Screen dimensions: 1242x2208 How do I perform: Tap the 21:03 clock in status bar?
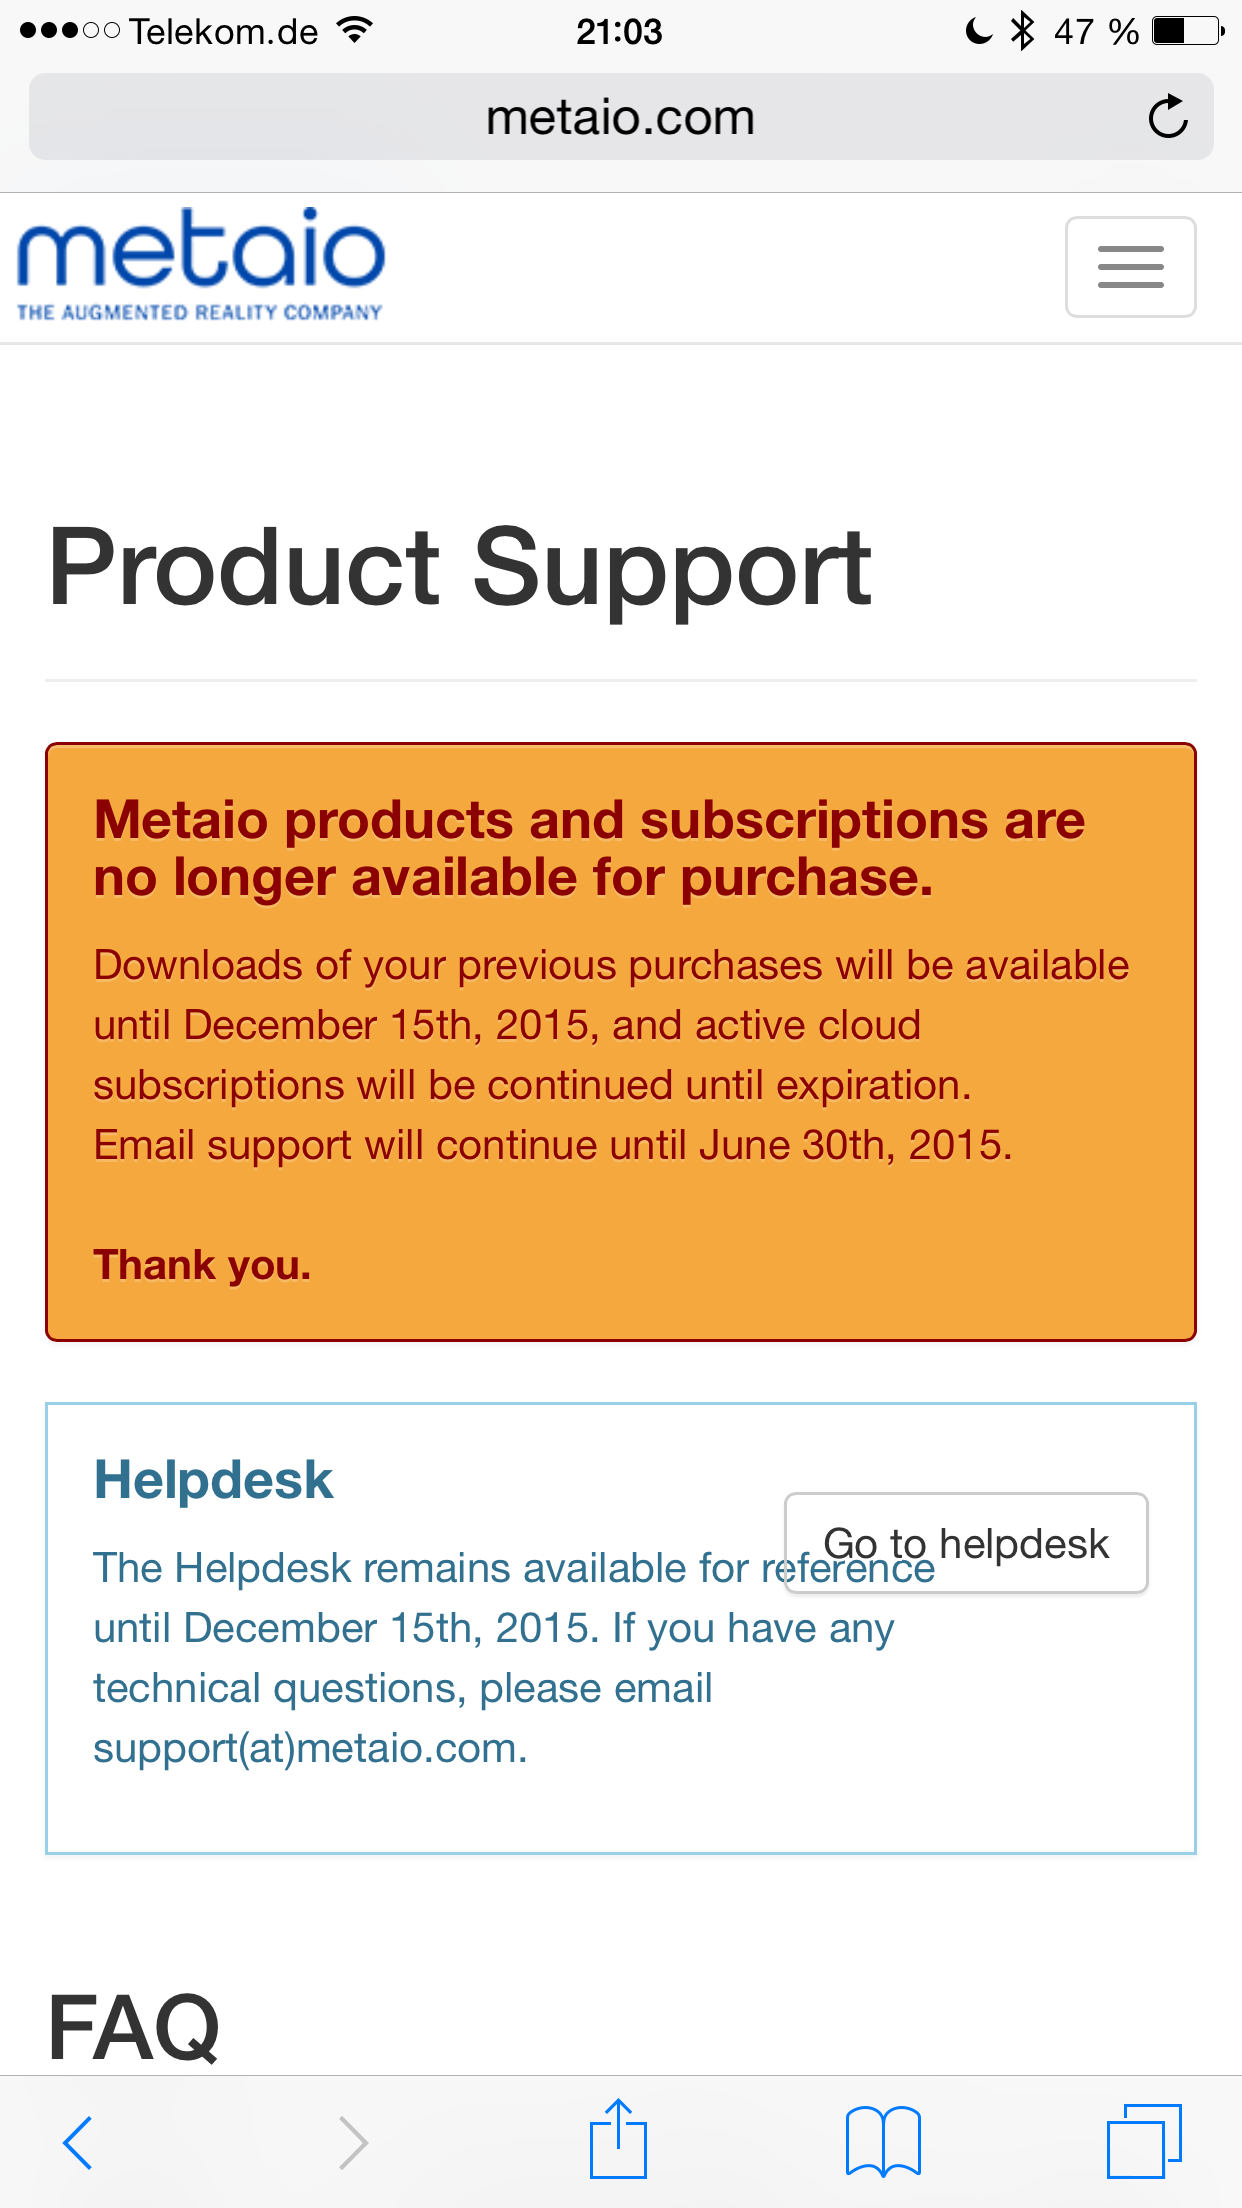tap(619, 32)
